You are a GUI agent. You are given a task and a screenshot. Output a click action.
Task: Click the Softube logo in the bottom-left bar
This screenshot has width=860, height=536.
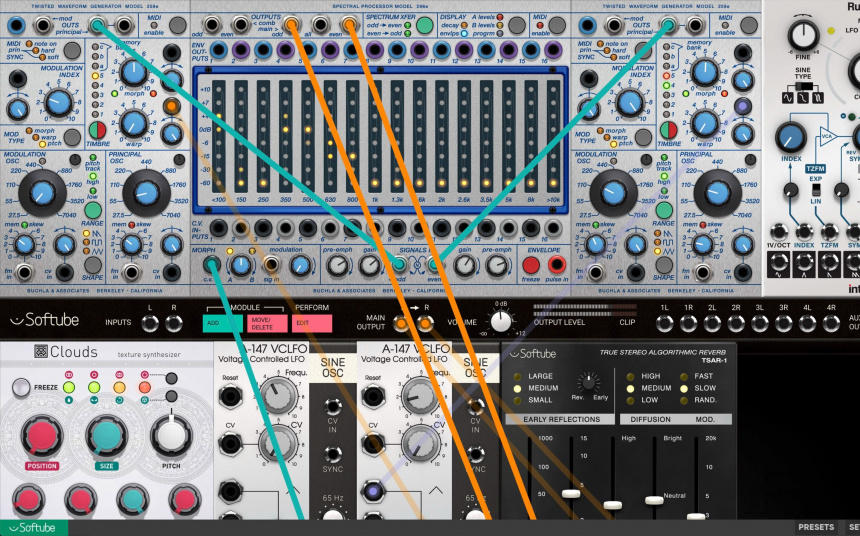pos(33,528)
